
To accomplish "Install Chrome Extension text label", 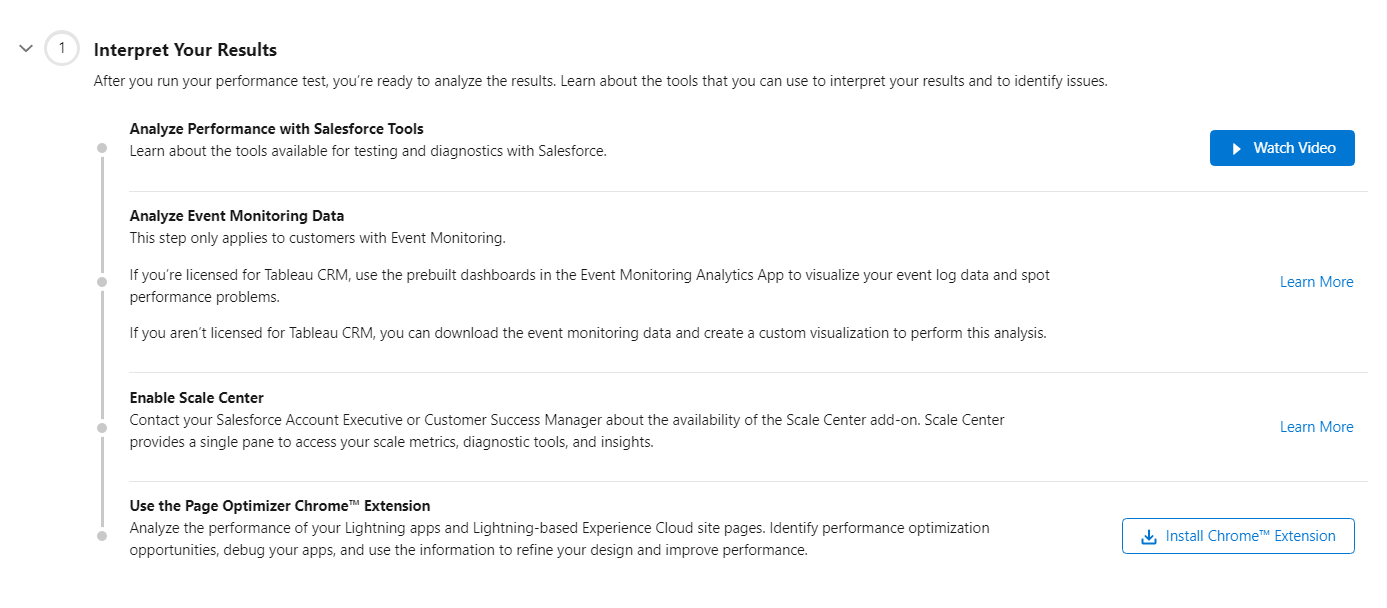I will (1250, 536).
